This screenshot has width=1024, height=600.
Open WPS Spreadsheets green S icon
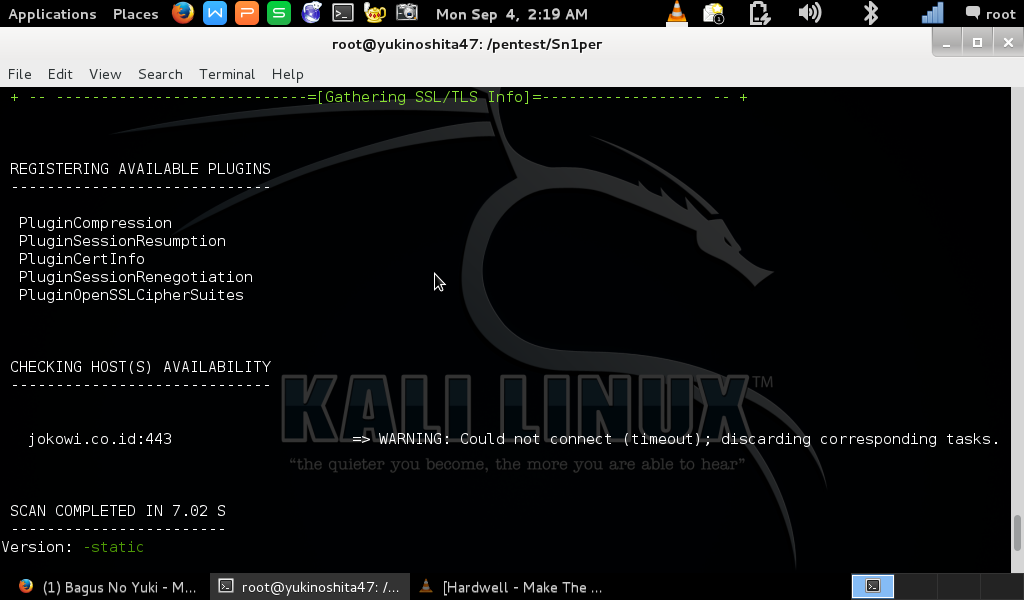(x=279, y=13)
